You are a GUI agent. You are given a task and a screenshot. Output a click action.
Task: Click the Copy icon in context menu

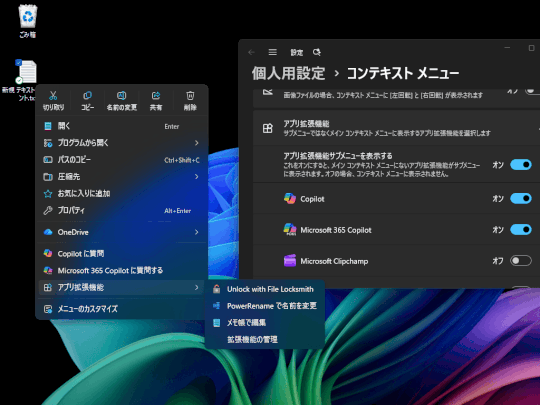(87, 95)
